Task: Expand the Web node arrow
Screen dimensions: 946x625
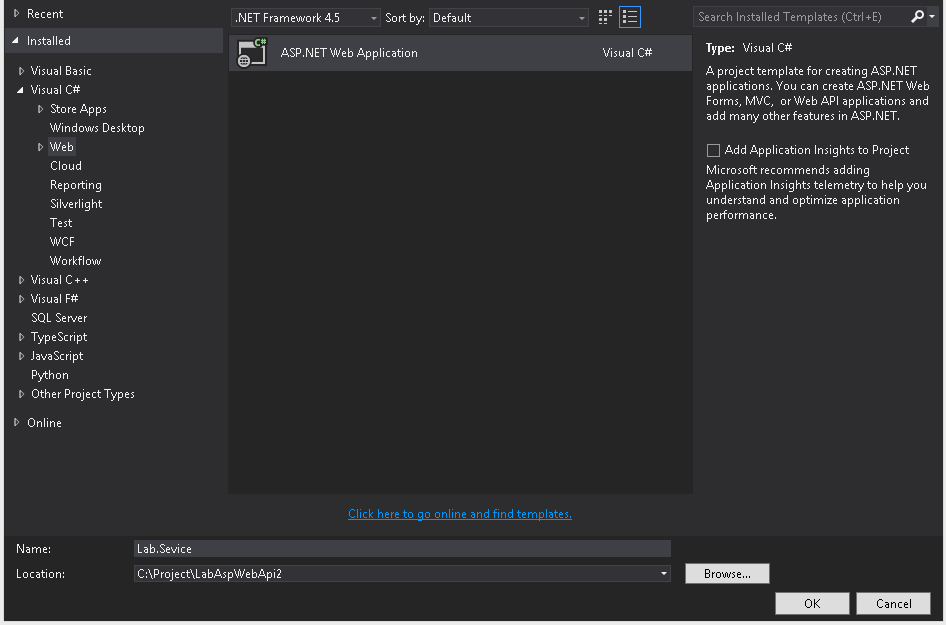Action: 40,147
